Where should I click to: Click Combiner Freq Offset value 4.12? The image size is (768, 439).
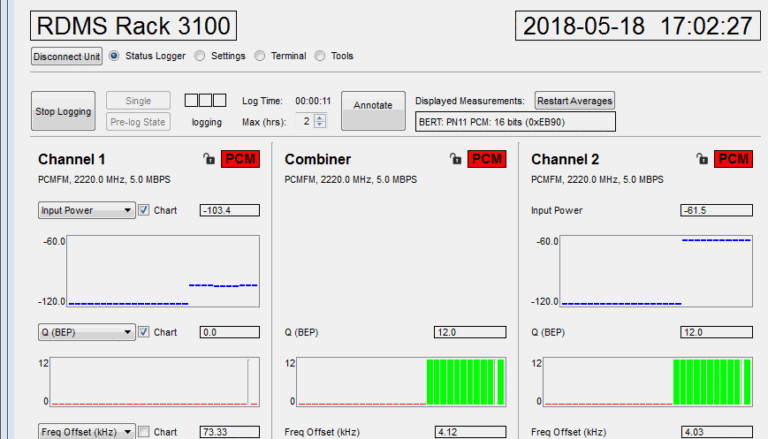[x=470, y=432]
